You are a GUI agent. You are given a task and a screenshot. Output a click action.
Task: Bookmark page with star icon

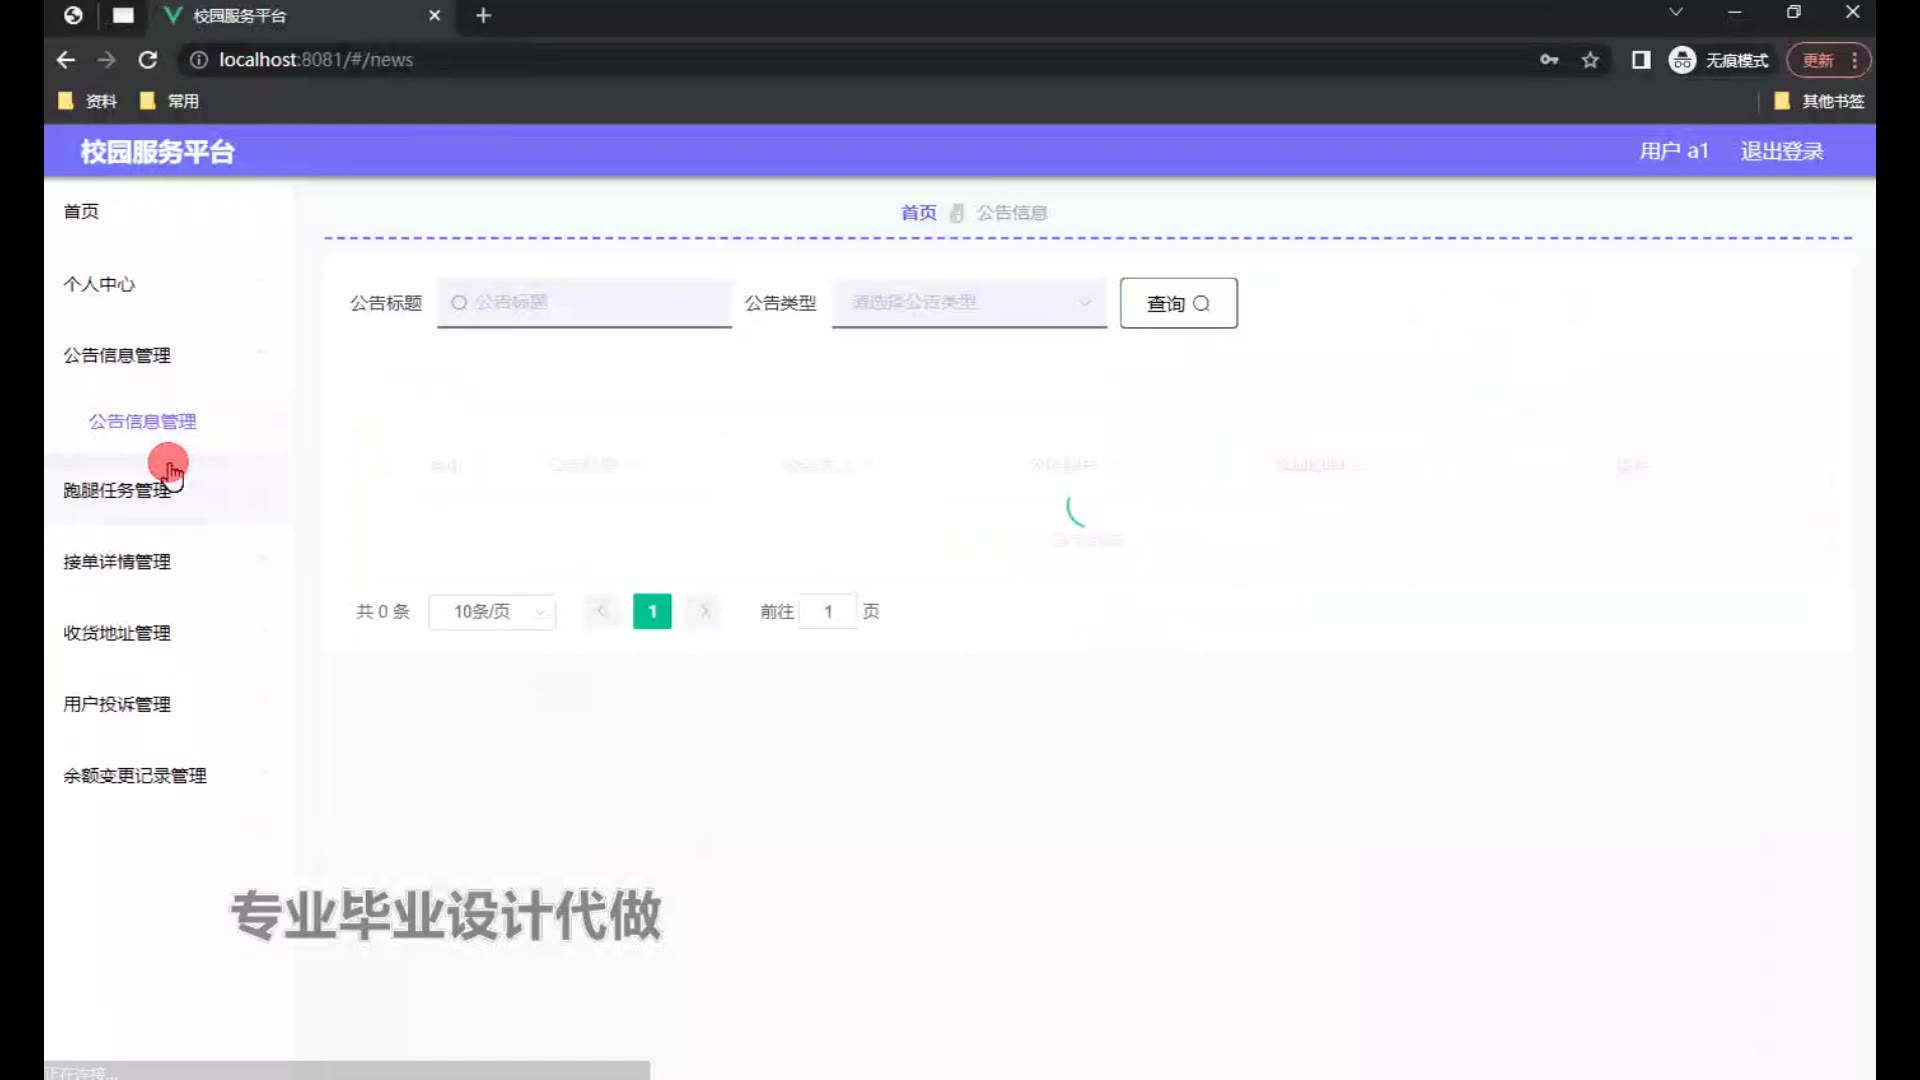[1590, 60]
